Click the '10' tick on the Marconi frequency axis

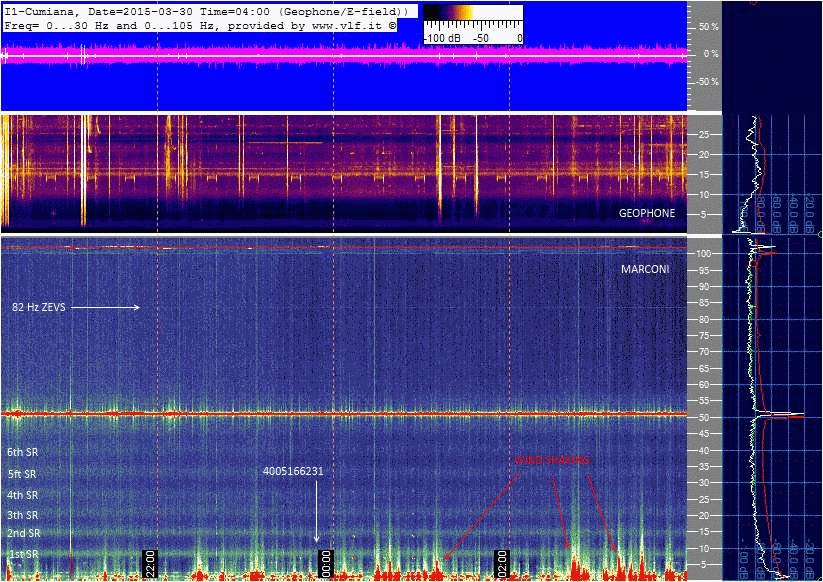click(x=704, y=549)
